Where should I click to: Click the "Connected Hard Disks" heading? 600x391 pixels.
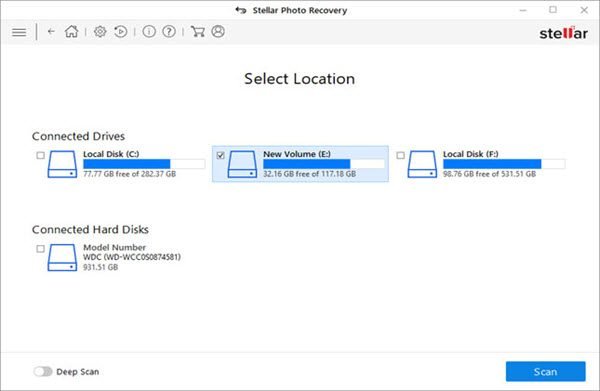pos(90,230)
